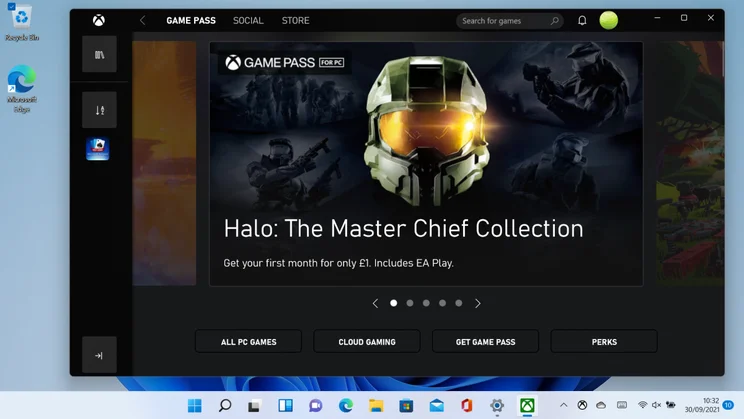The image size is (744, 419).
Task: Open the My Library sidebar icon
Action: 99,55
